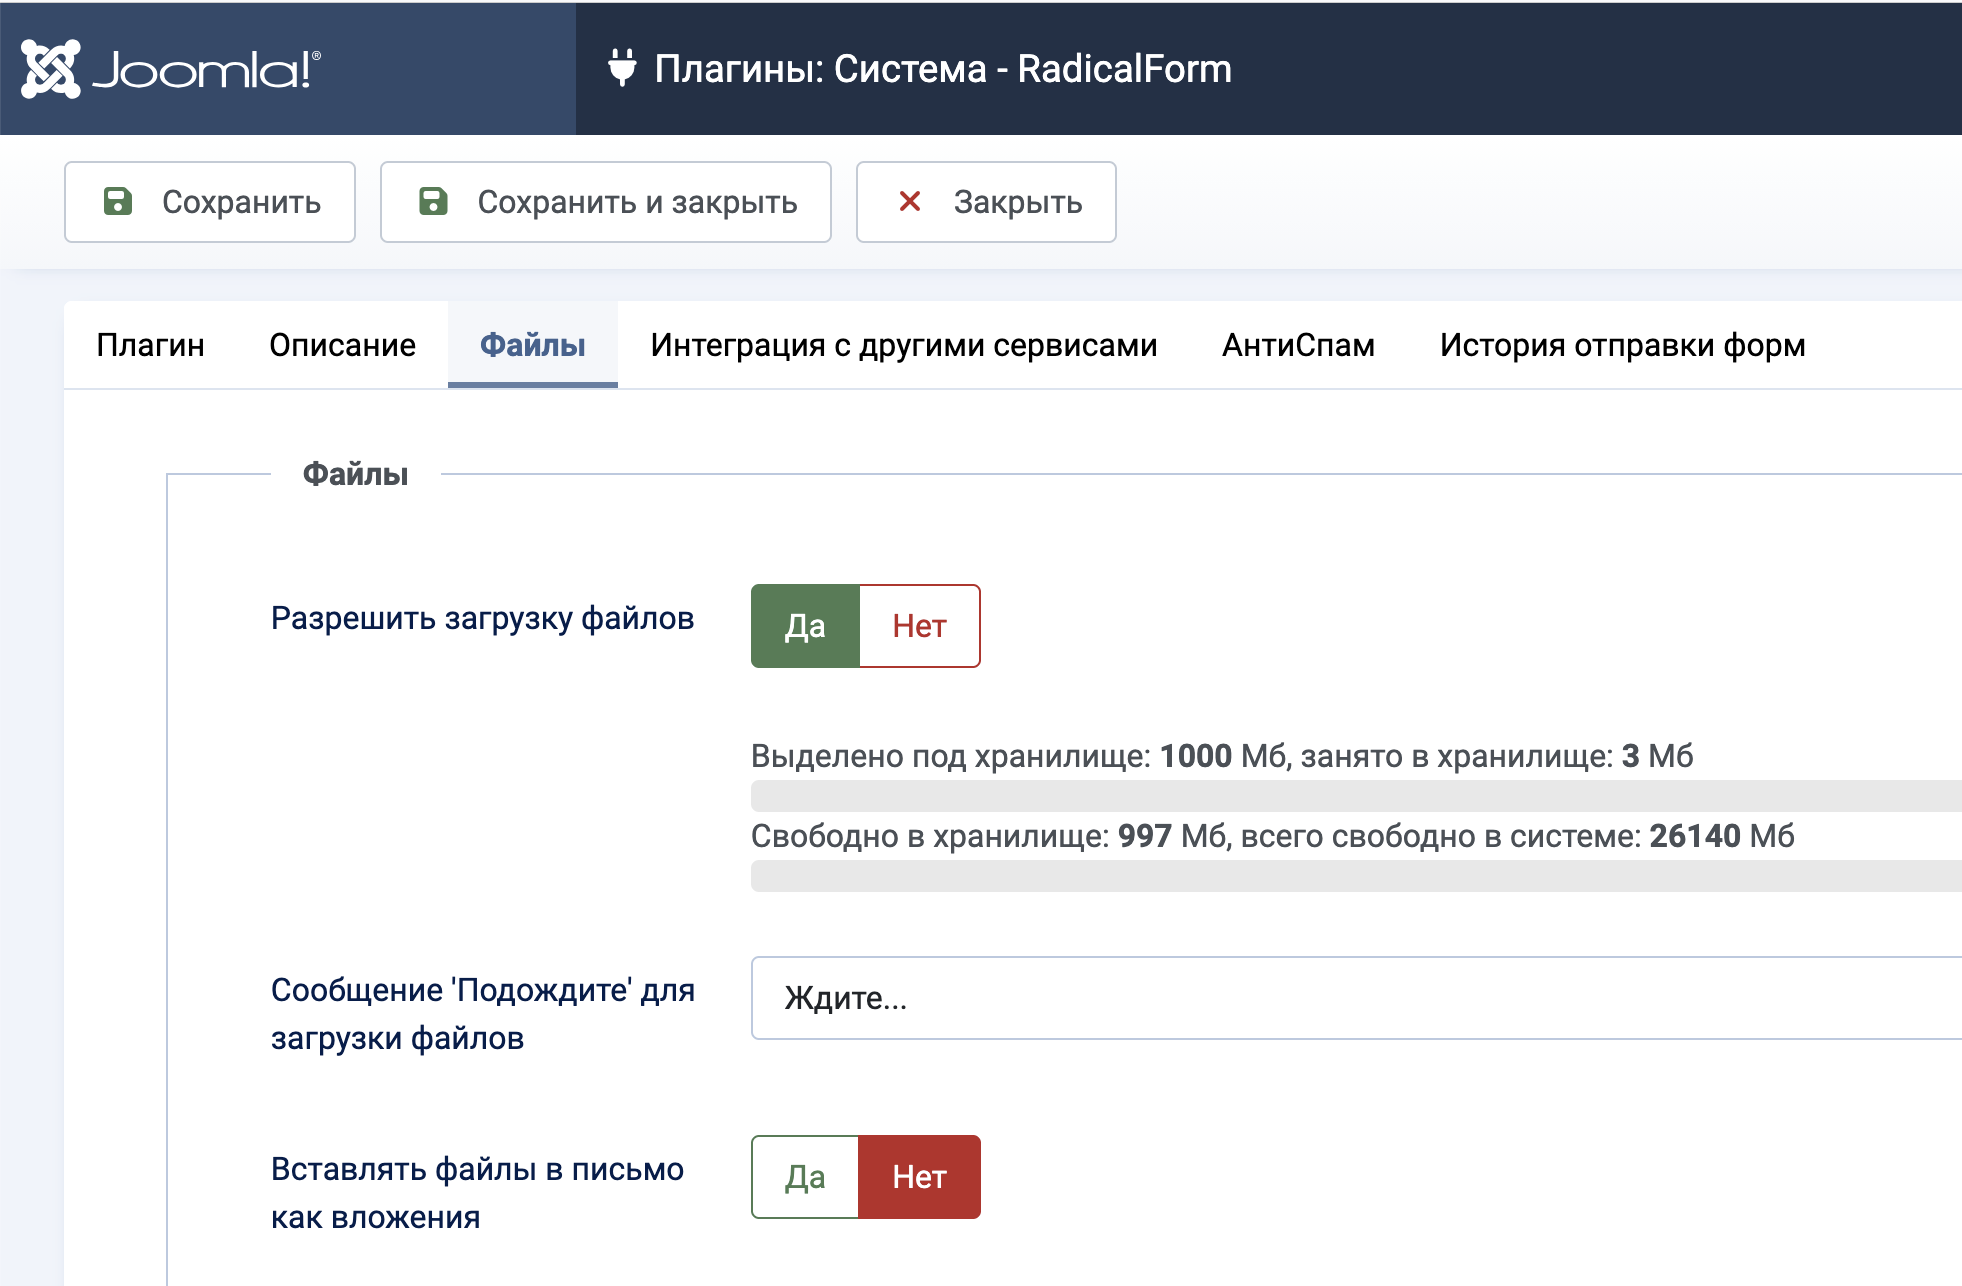Open Интеграция с другими сервисами tab
The height and width of the screenshot is (1286, 1962).
click(x=903, y=345)
